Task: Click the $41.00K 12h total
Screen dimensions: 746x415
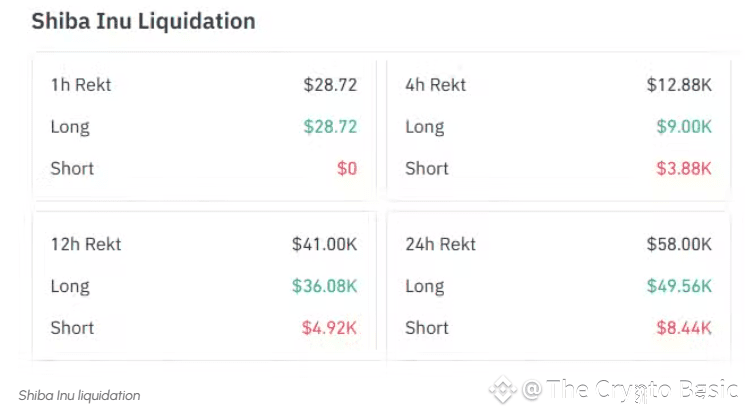Action: 324,244
